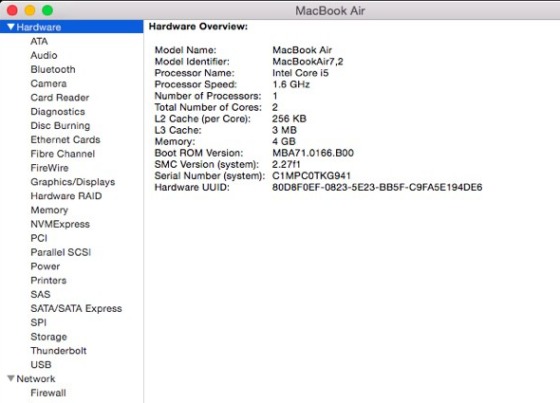560x403 pixels.
Task: Click the model identifier value MacBookAir7,2
Action: coord(308,61)
